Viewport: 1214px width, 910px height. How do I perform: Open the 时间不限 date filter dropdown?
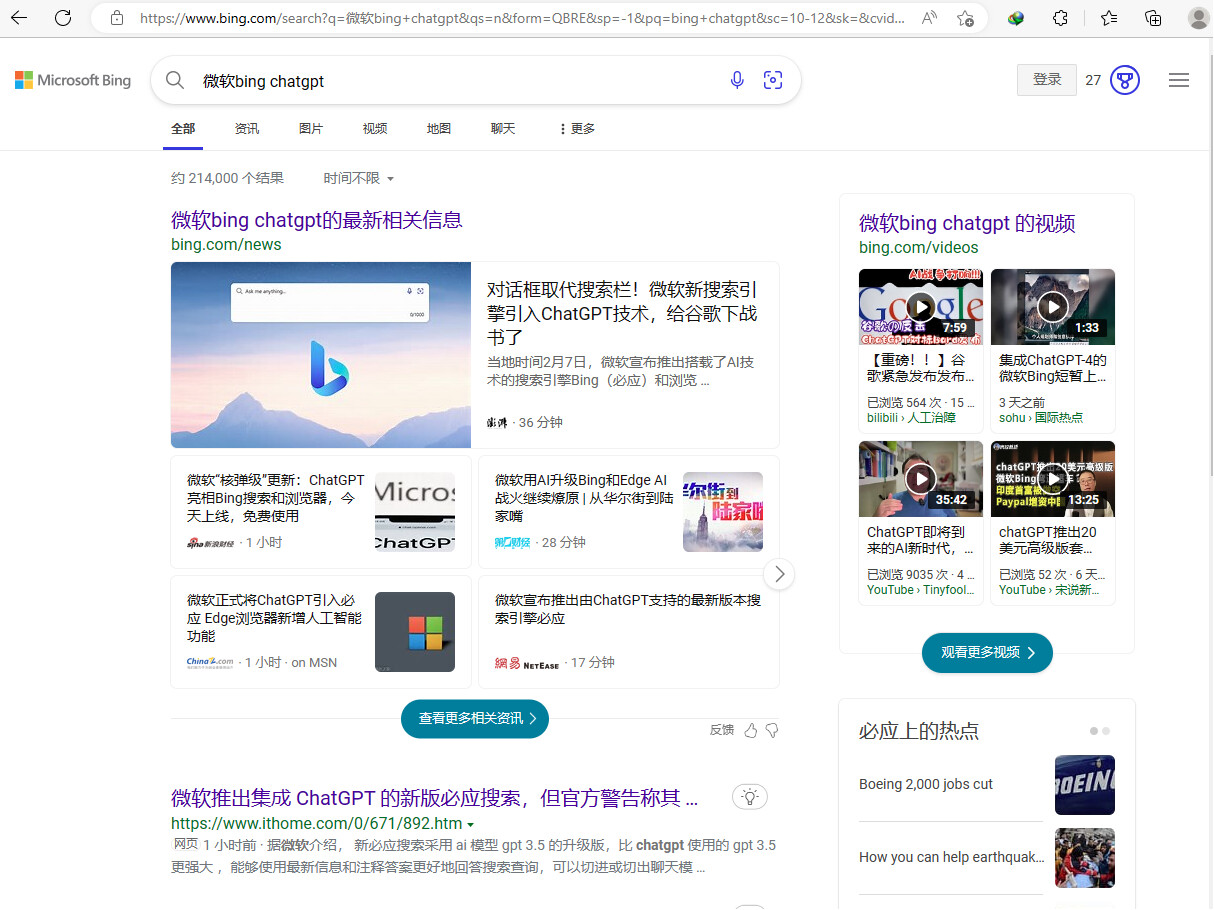pos(358,178)
